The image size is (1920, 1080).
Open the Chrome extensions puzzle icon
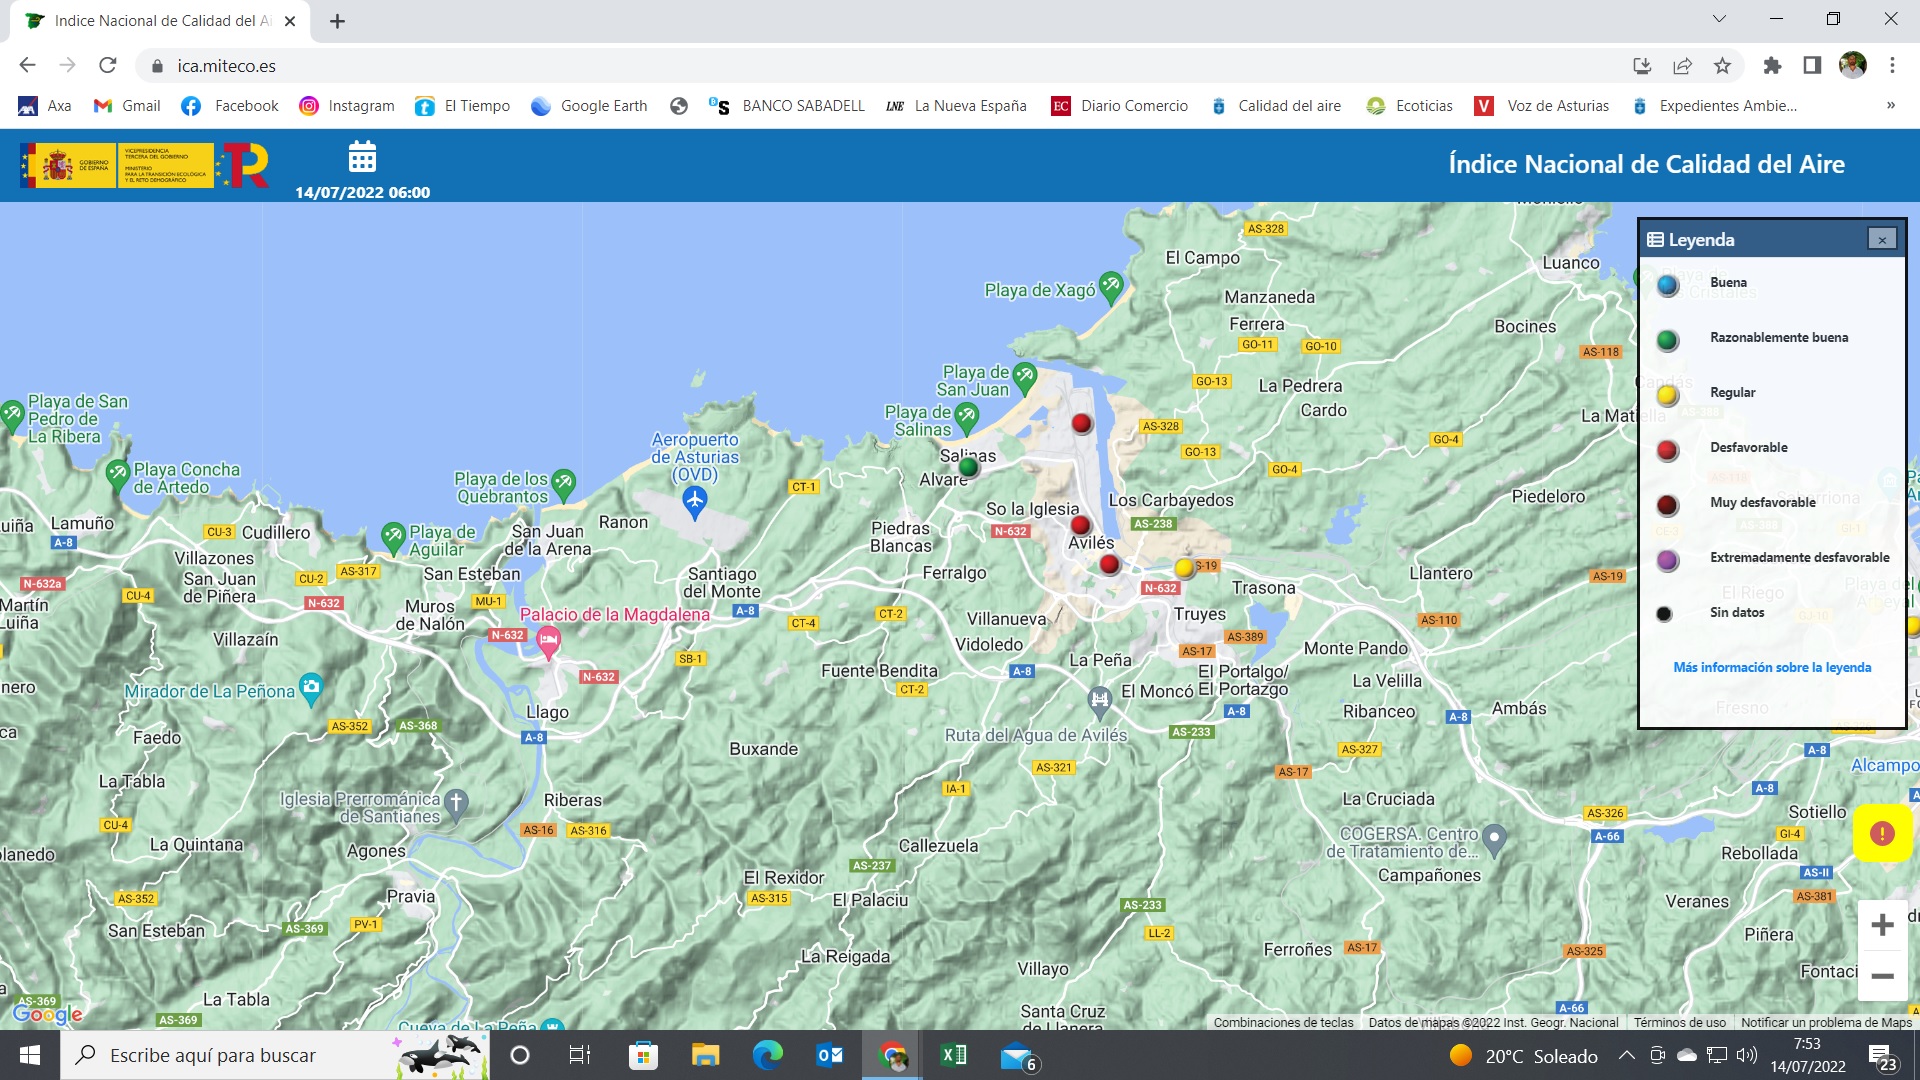pyautogui.click(x=1772, y=66)
